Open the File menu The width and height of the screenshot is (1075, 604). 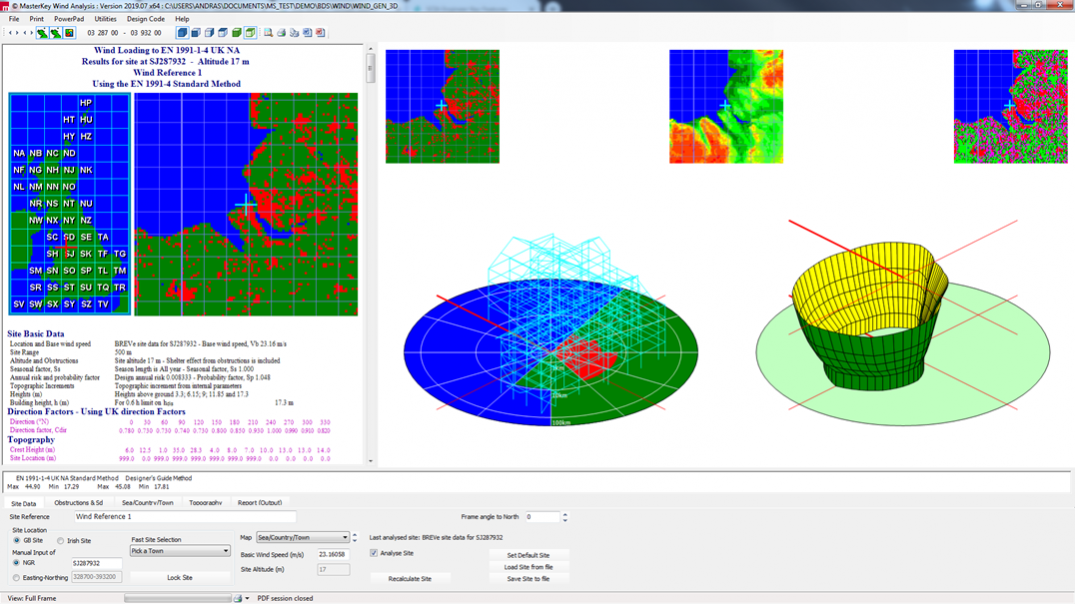pos(14,19)
